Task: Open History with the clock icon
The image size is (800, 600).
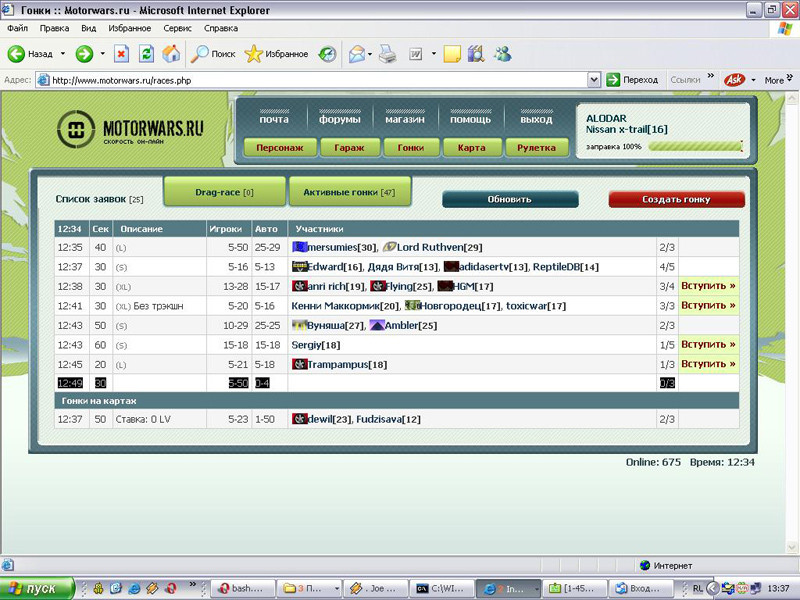Action: coord(327,54)
